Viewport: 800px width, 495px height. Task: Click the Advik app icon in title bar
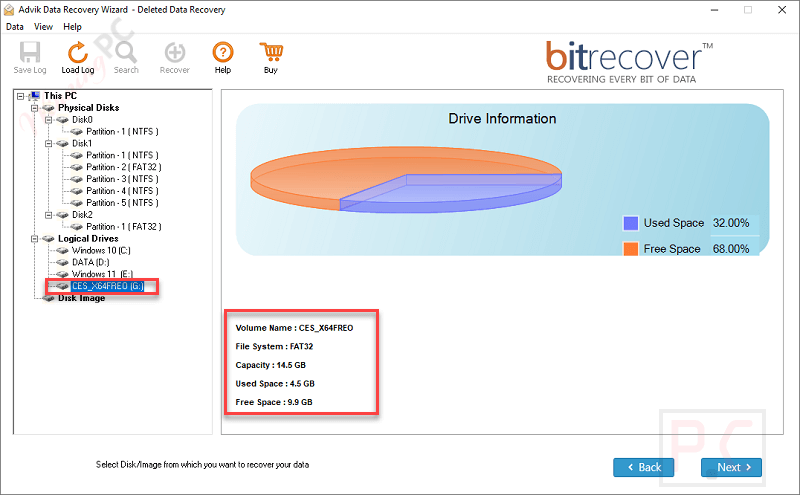click(x=9, y=10)
